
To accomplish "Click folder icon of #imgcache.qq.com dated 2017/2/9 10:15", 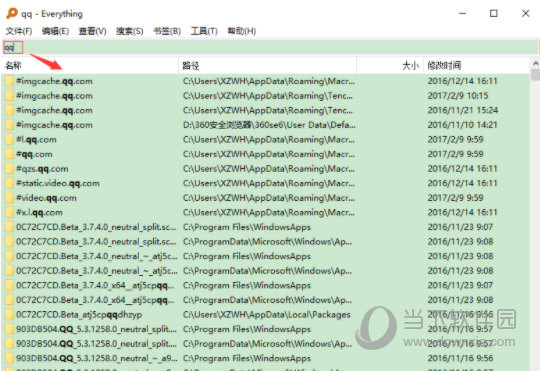I will (x=9, y=96).
